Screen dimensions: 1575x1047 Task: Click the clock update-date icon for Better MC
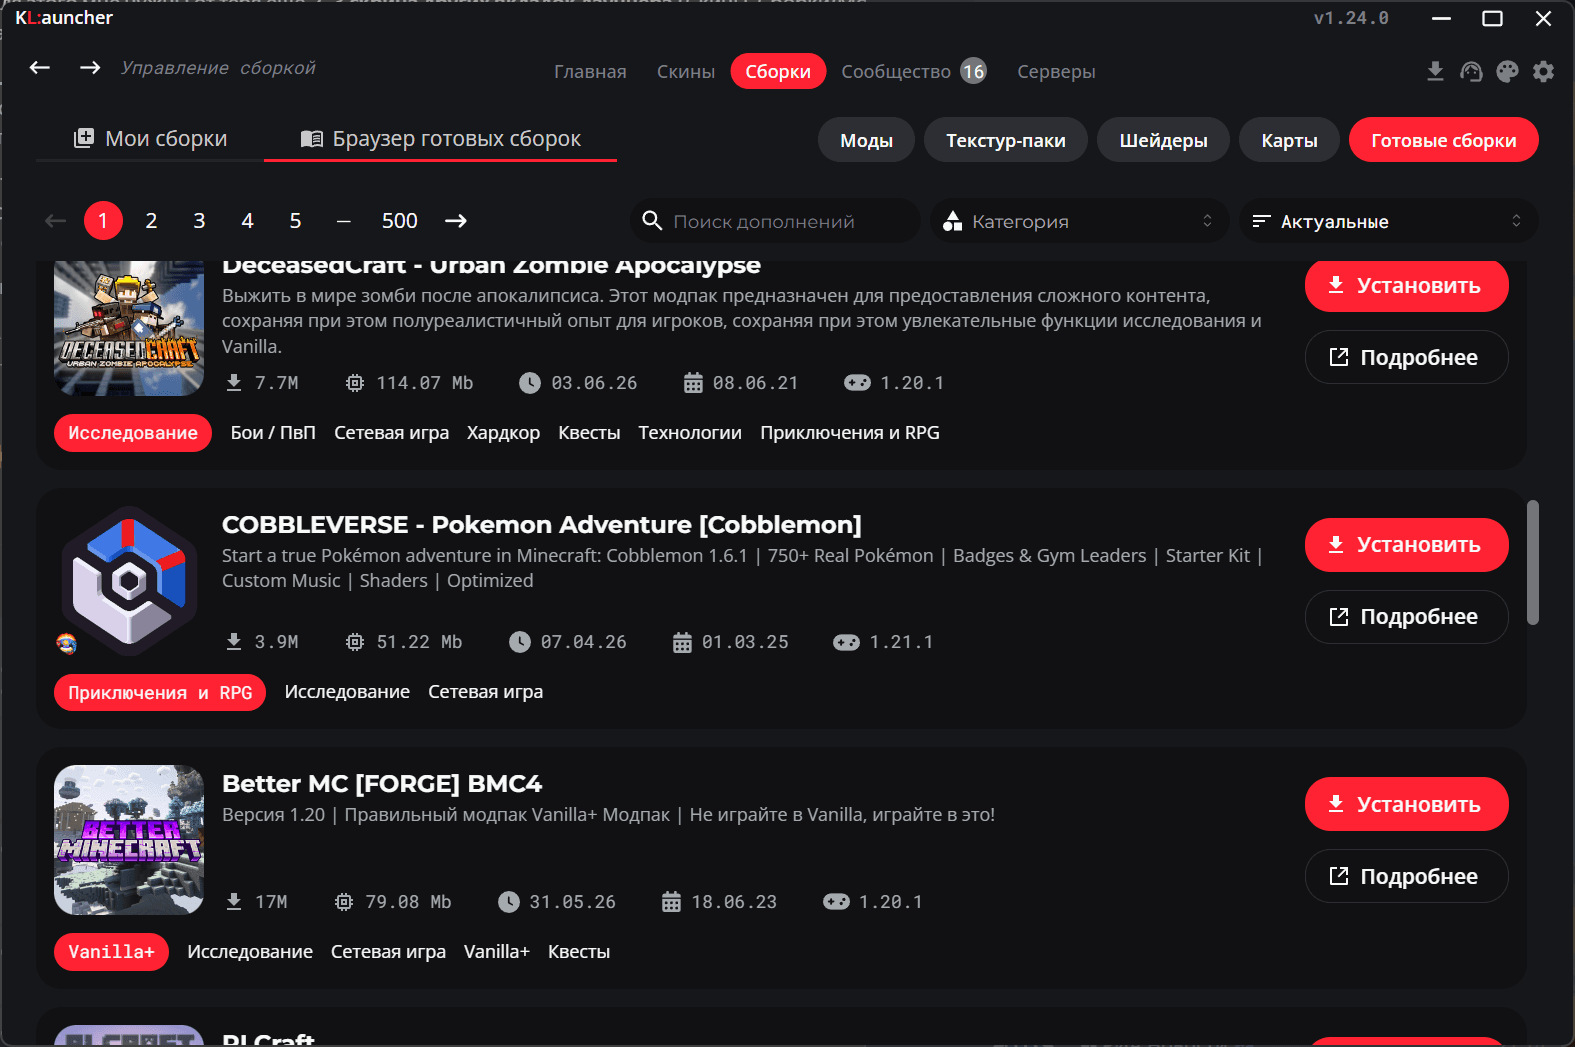coord(509,902)
